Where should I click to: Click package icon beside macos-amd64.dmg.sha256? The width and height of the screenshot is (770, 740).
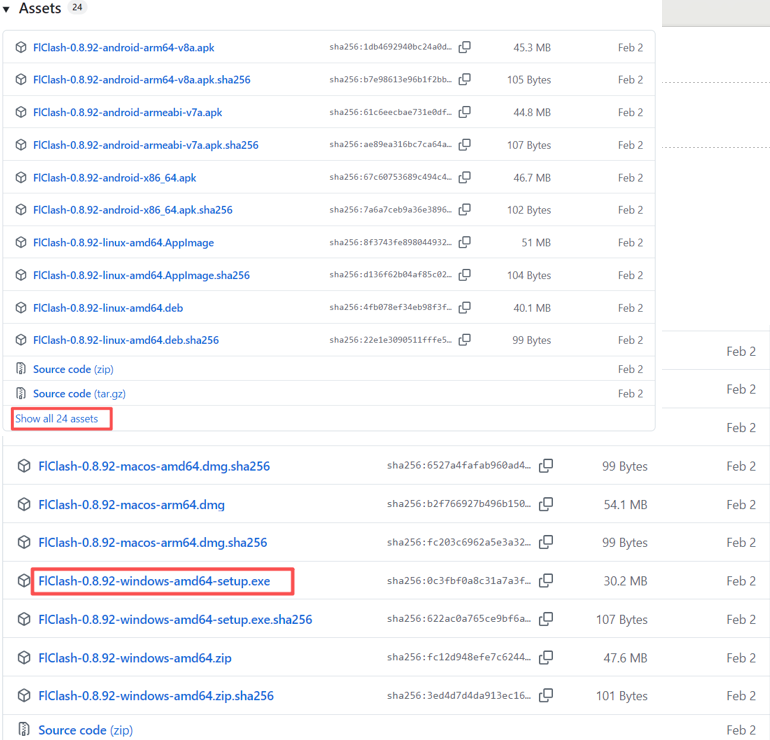24,466
